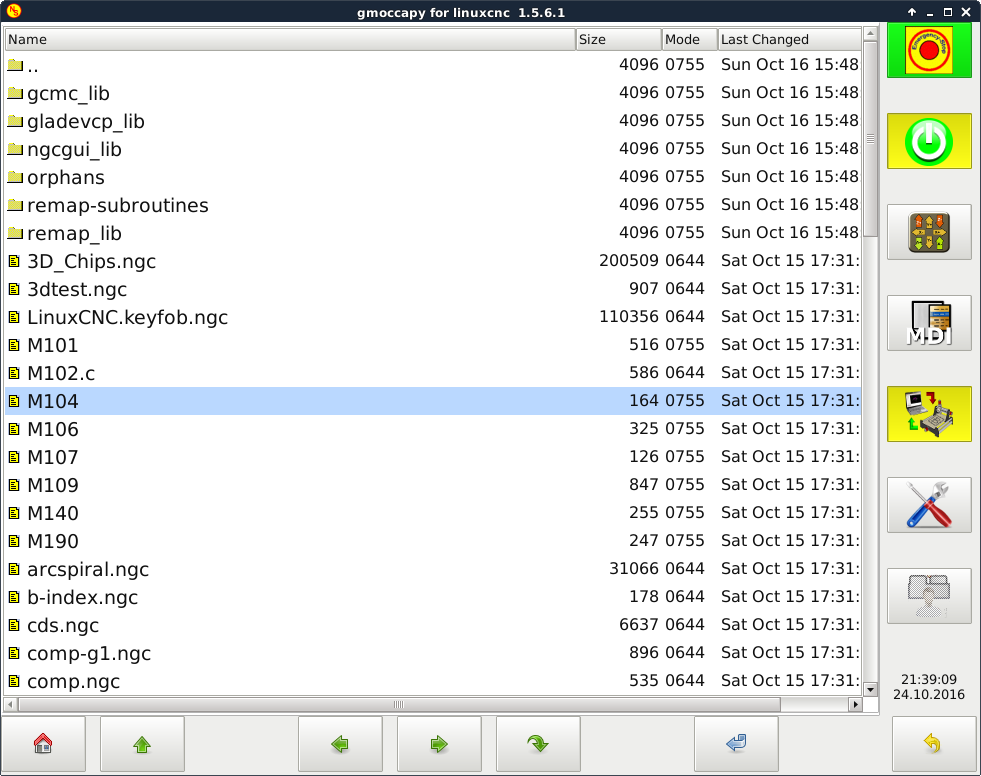Select file M102.c
The width and height of the screenshot is (981, 776).
(433, 373)
